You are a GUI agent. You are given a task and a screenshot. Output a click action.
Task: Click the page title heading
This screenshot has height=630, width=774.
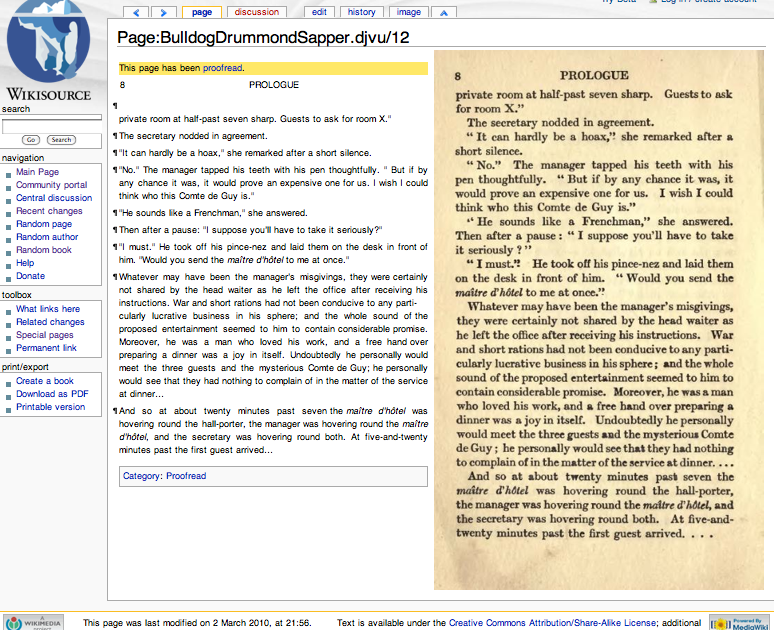263,38
